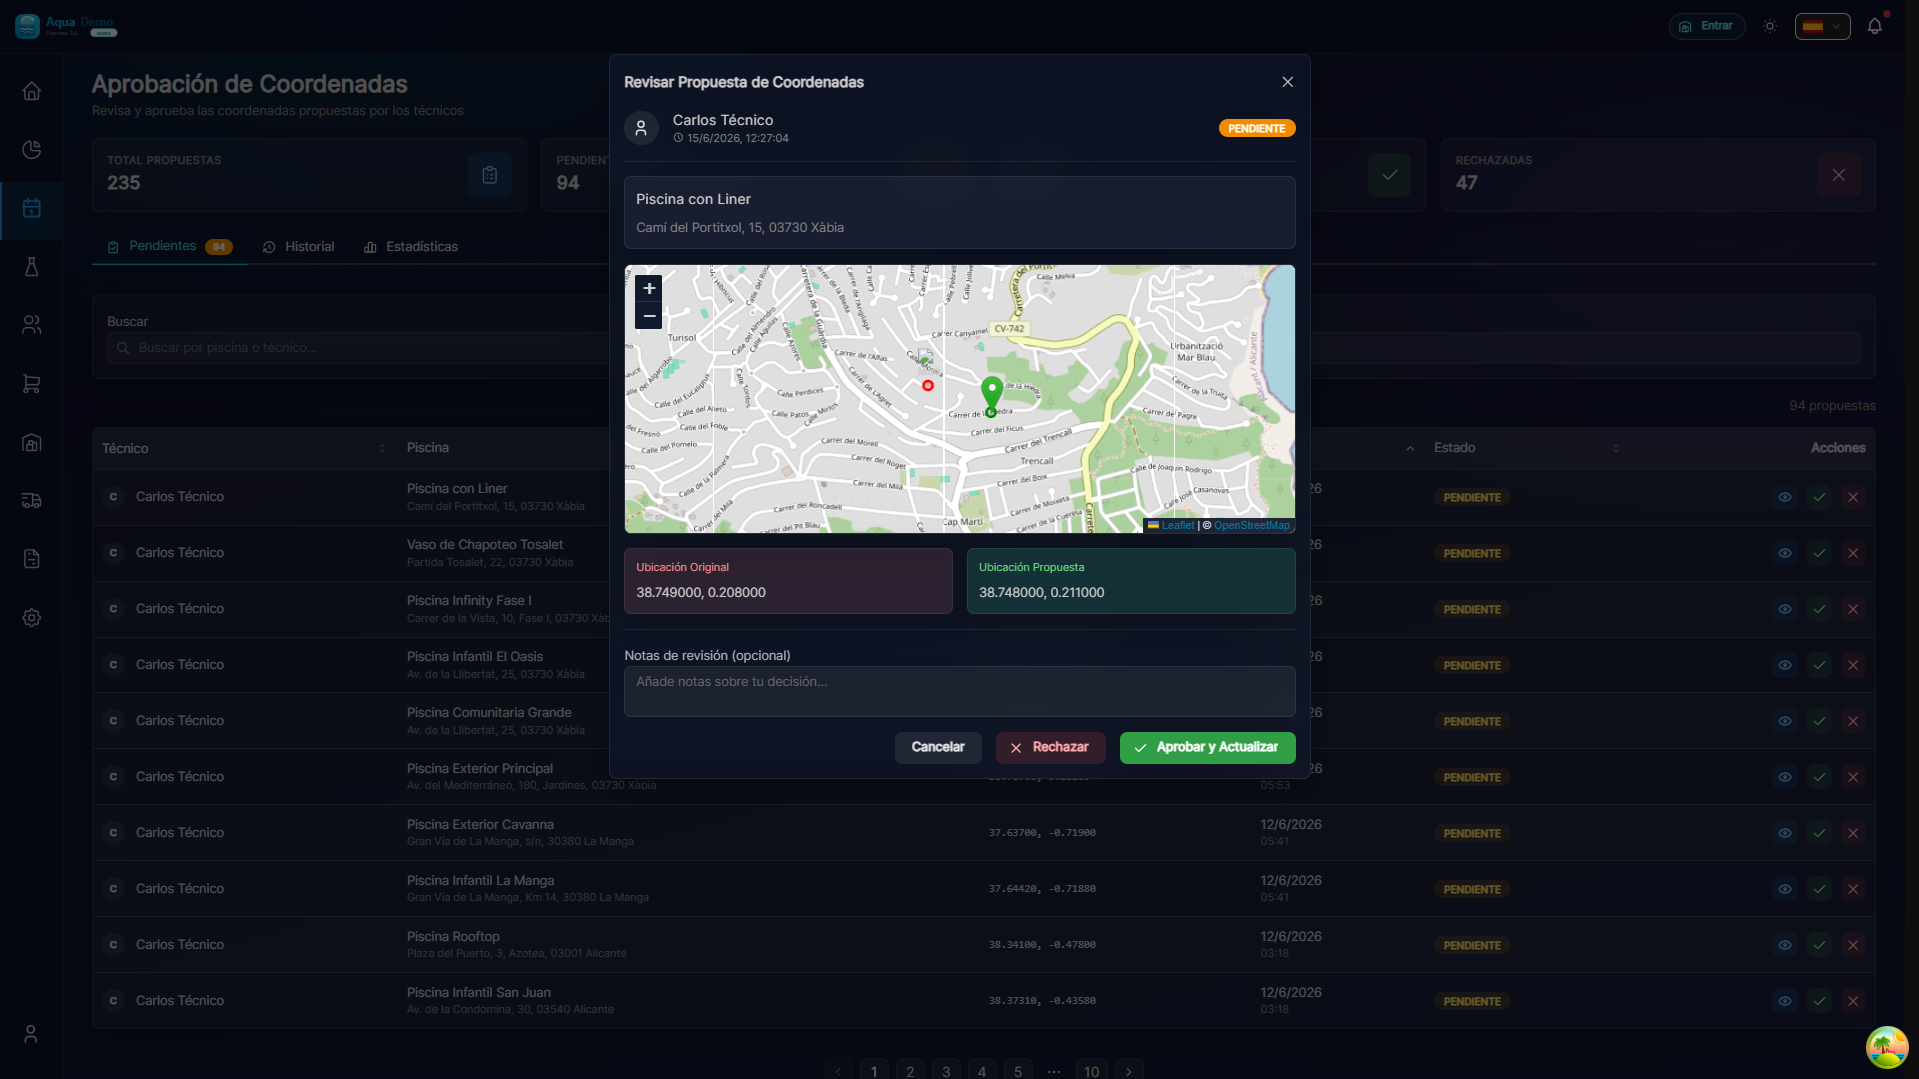1919x1079 pixels.
Task: View proposal for Piscina Exterior Principal
Action: click(x=1784, y=777)
